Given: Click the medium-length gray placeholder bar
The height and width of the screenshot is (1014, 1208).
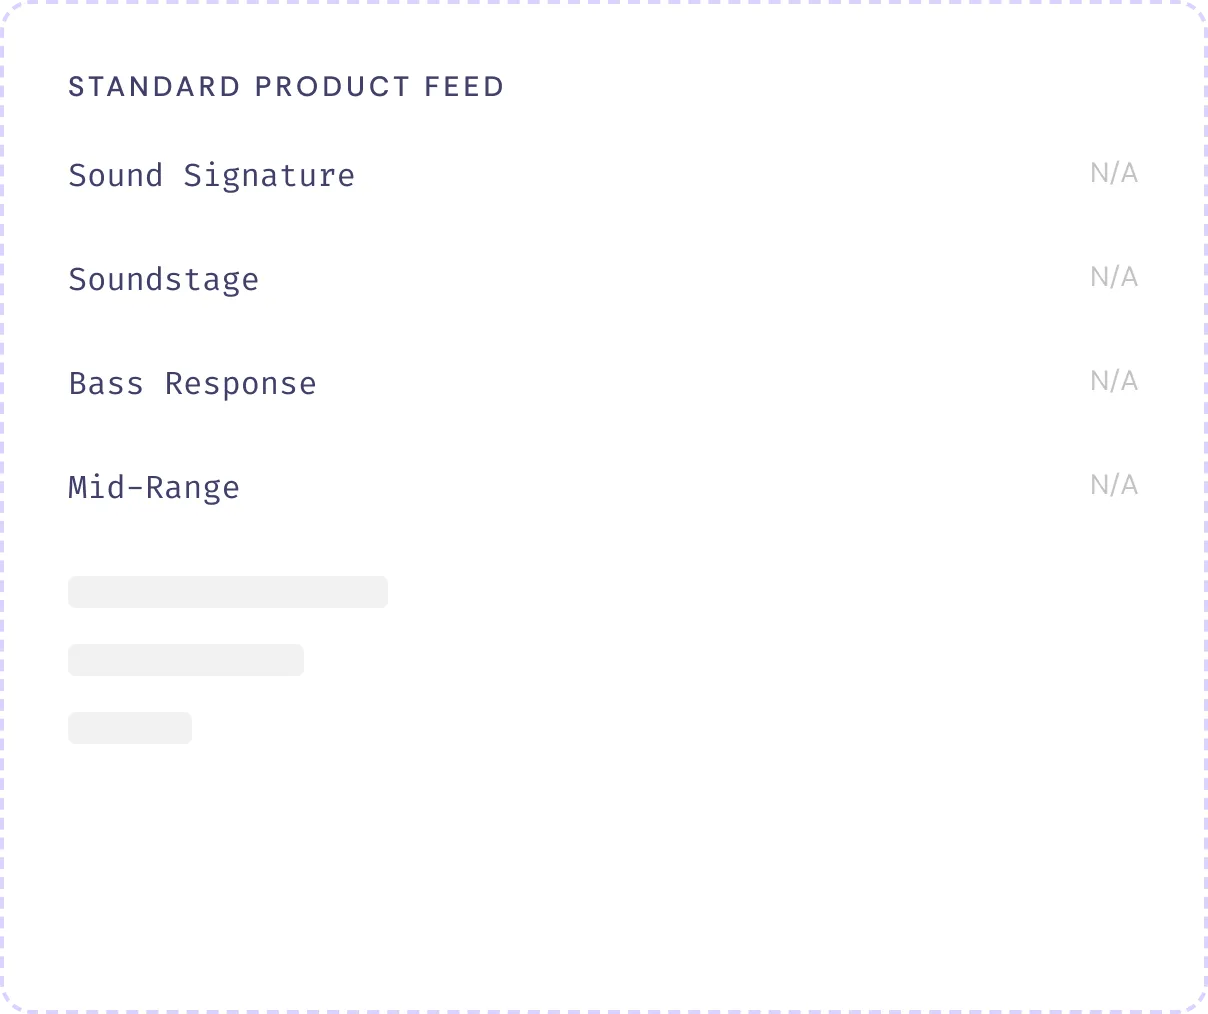Looking at the screenshot, I should tap(185, 660).
